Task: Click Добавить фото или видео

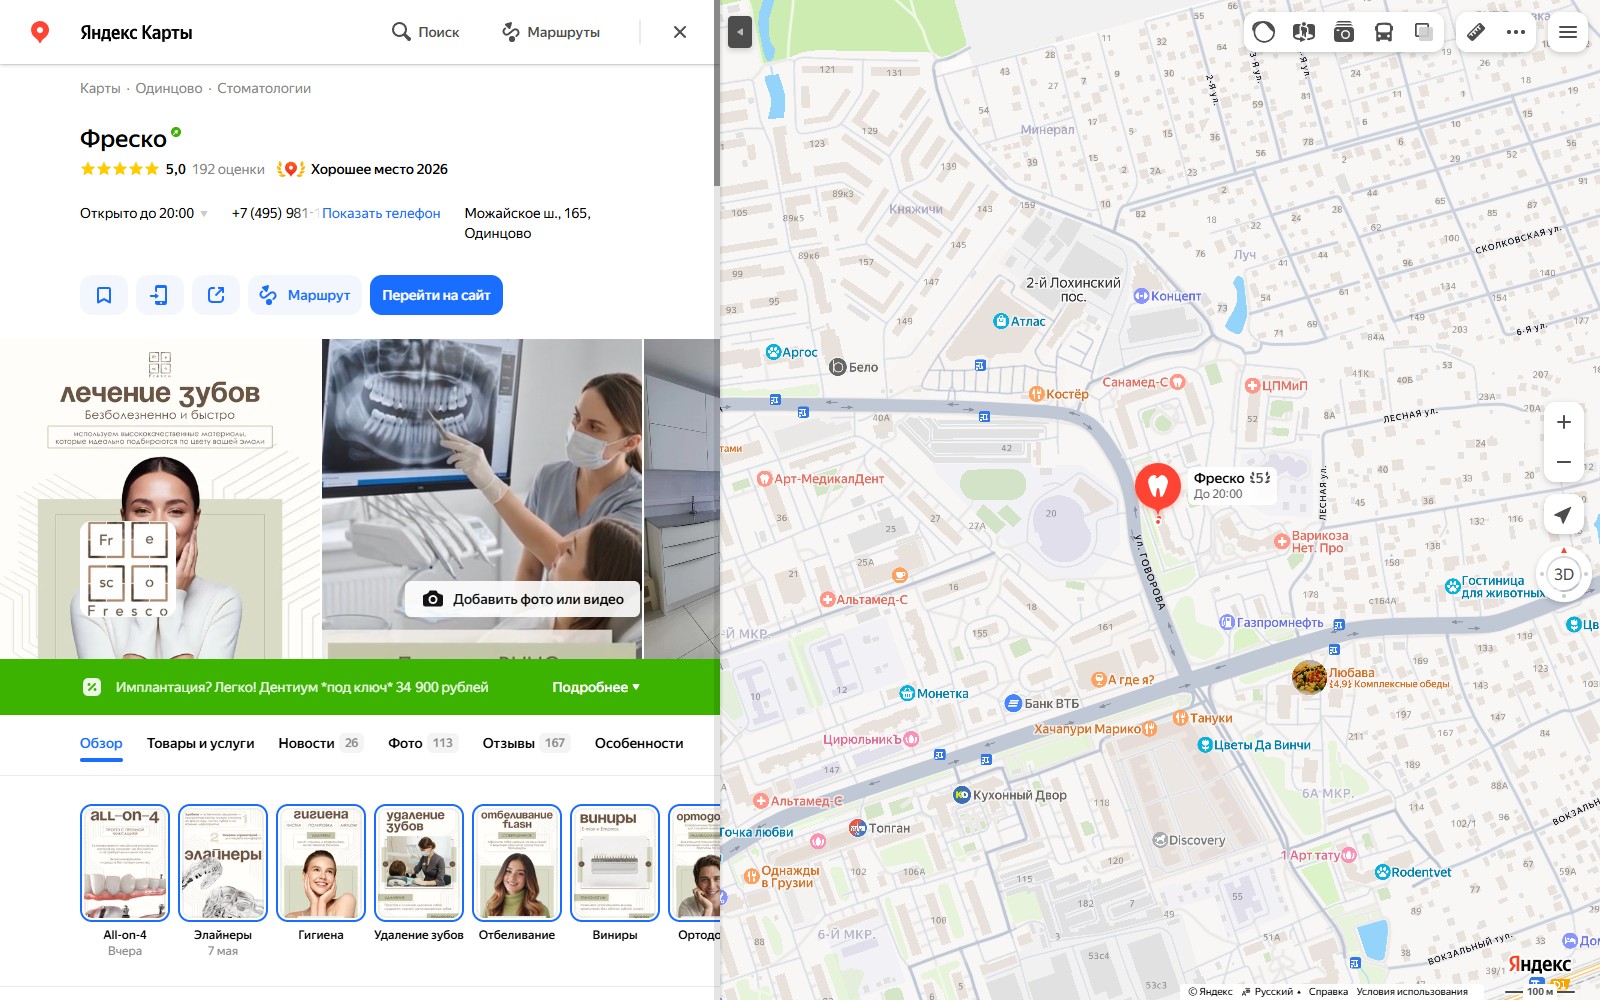Action: coord(523,599)
